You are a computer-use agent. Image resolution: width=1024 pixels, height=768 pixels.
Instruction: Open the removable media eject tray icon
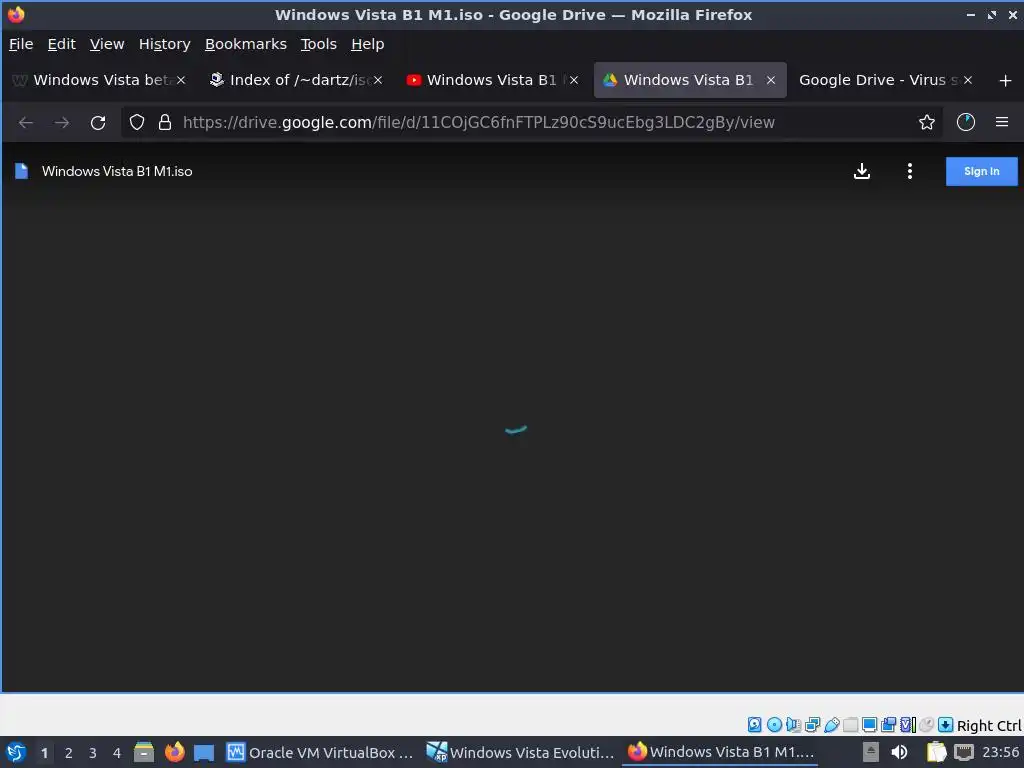pyautogui.click(x=871, y=752)
